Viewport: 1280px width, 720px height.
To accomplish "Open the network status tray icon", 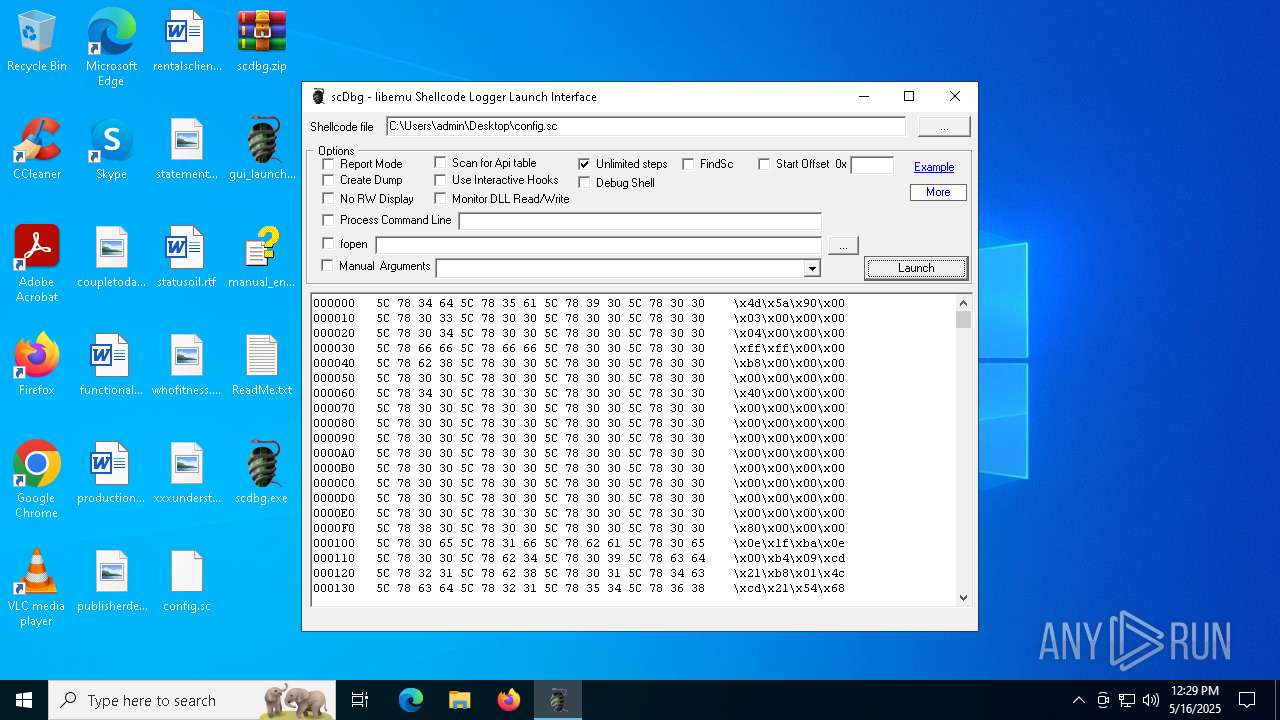I will point(1127,700).
